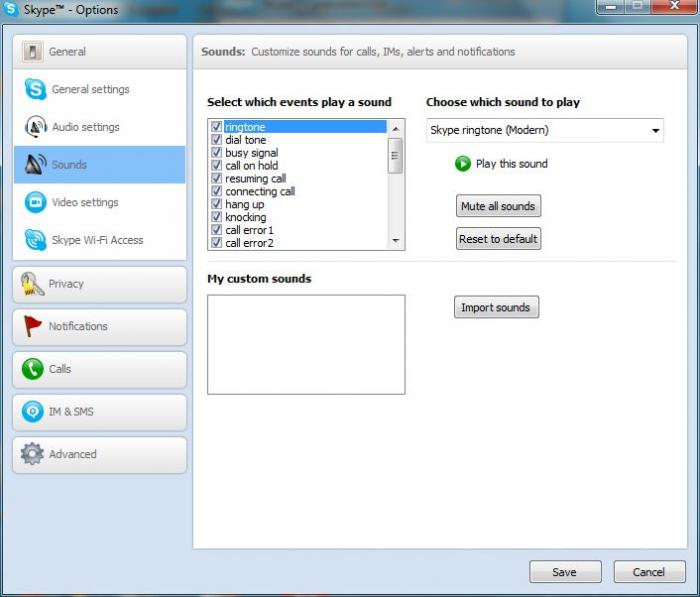
Task: Open the Privacy section
Action: point(100,284)
